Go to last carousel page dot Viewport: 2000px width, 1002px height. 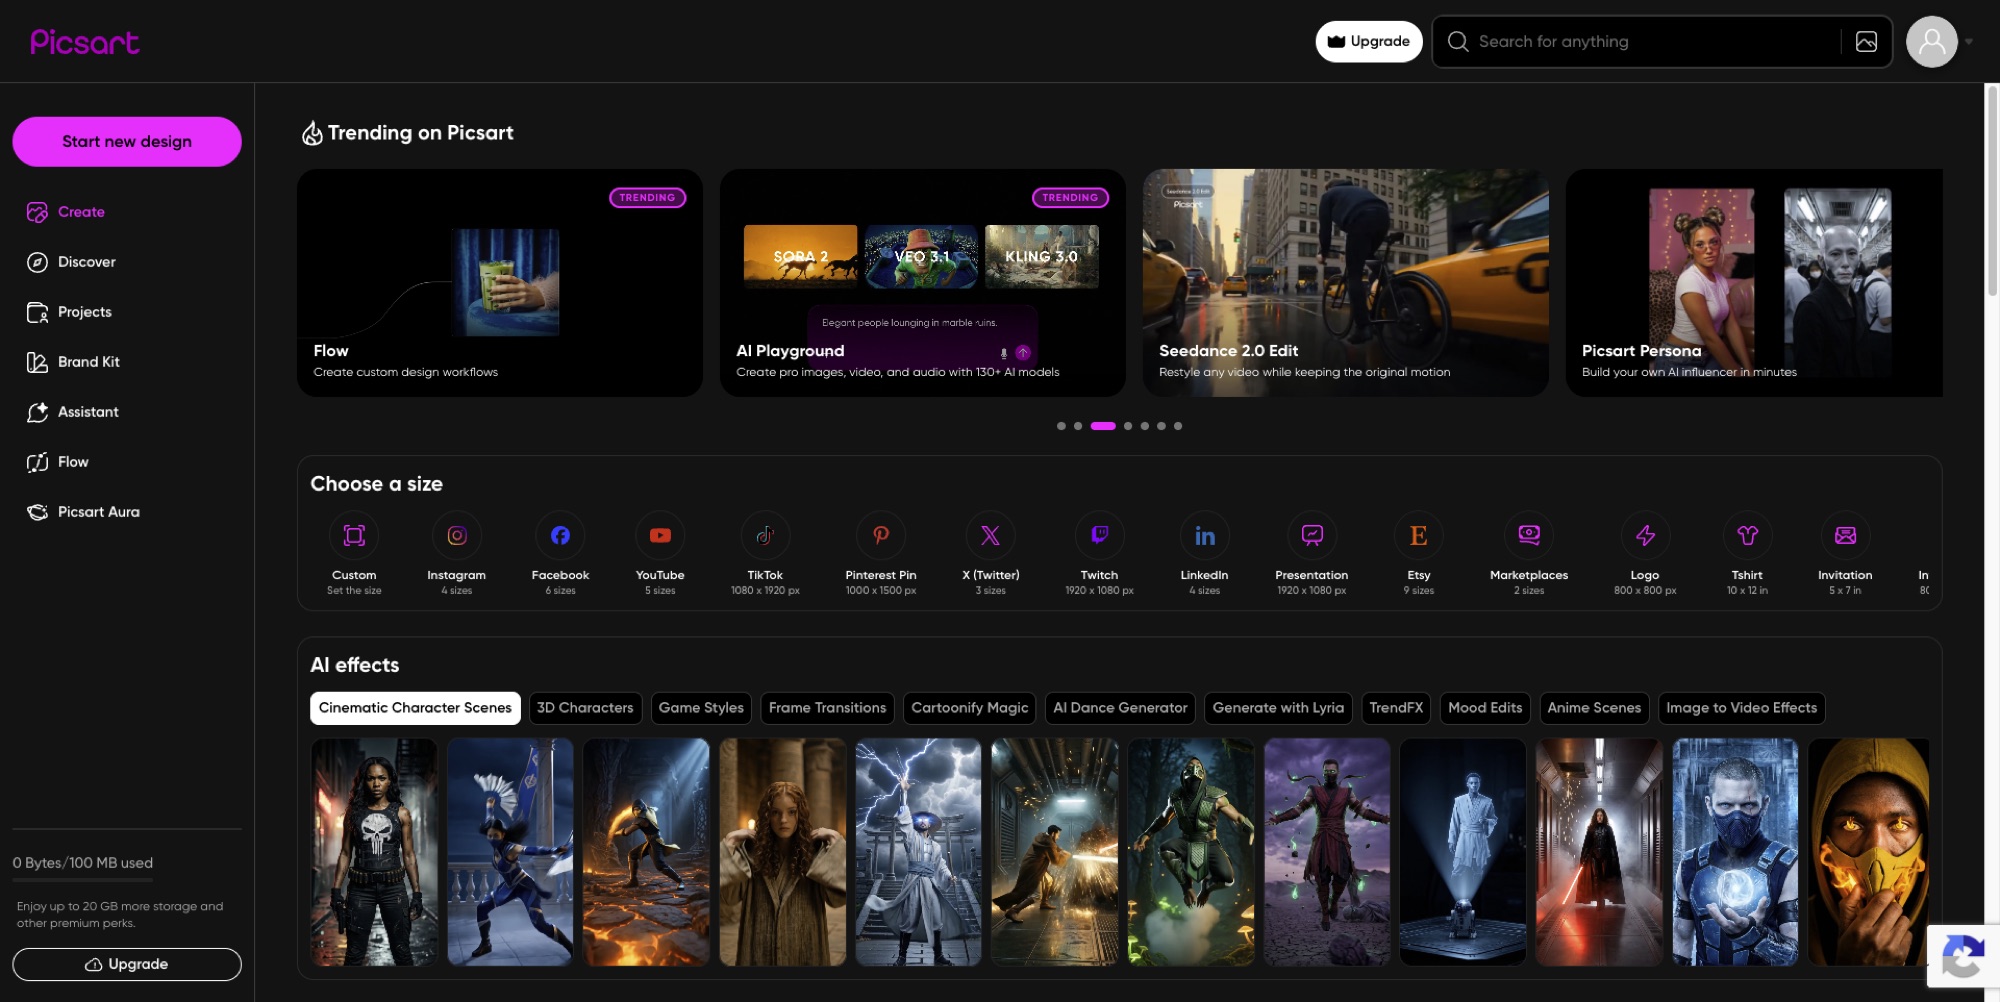point(1178,426)
